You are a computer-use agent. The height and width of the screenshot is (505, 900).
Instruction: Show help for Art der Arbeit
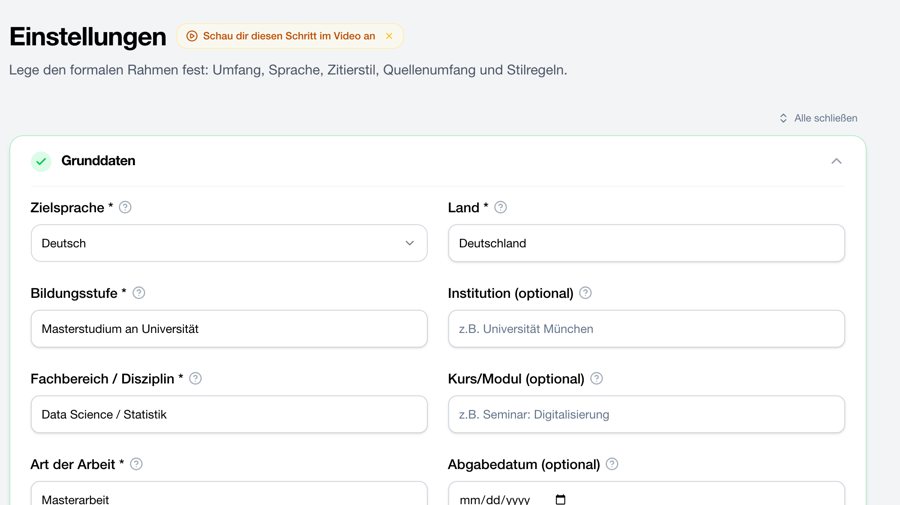click(x=136, y=464)
